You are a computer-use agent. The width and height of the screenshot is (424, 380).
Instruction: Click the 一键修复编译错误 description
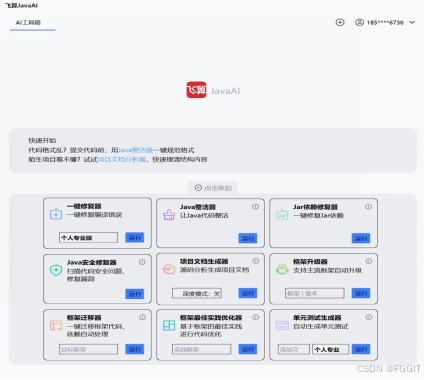(94, 215)
